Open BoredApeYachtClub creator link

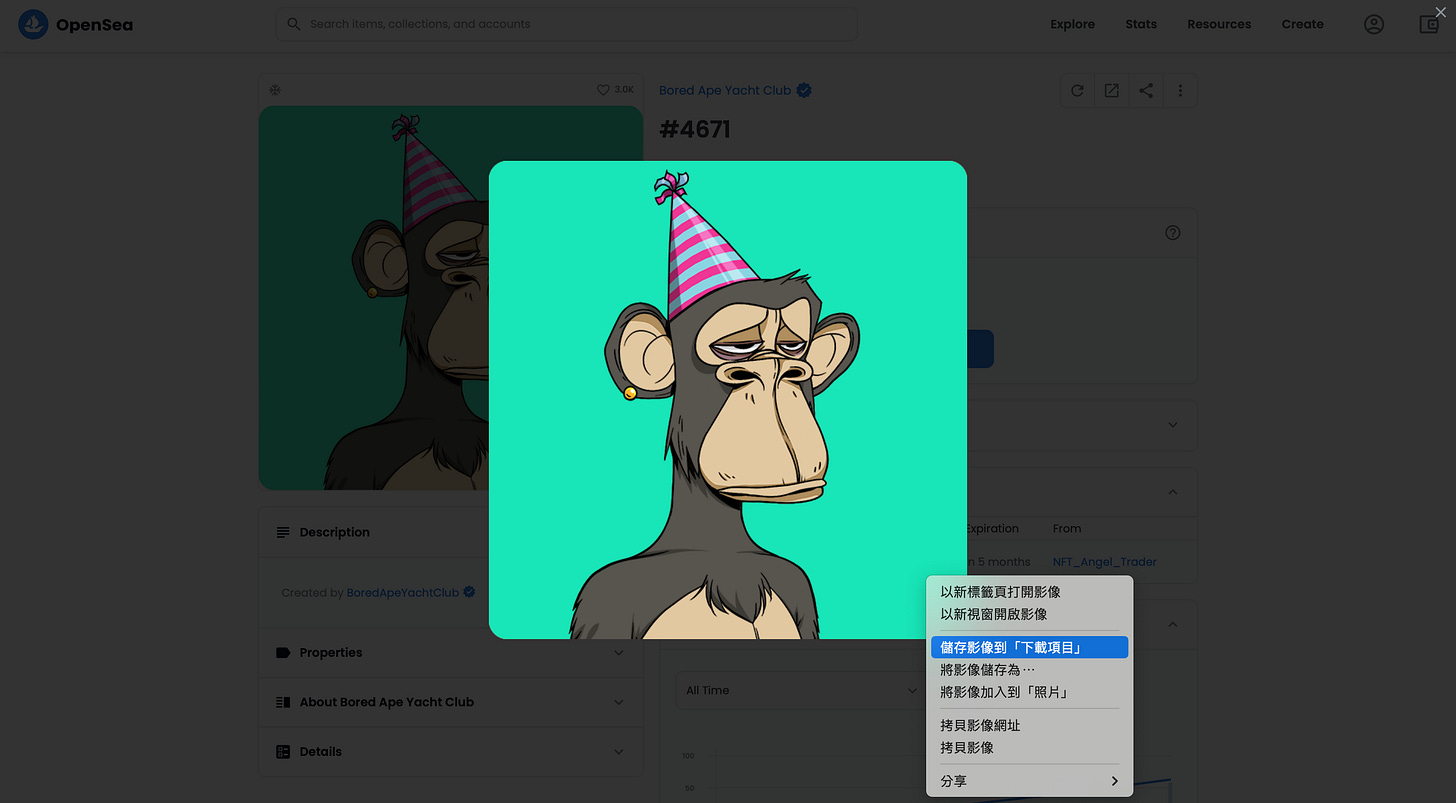[x=403, y=593]
